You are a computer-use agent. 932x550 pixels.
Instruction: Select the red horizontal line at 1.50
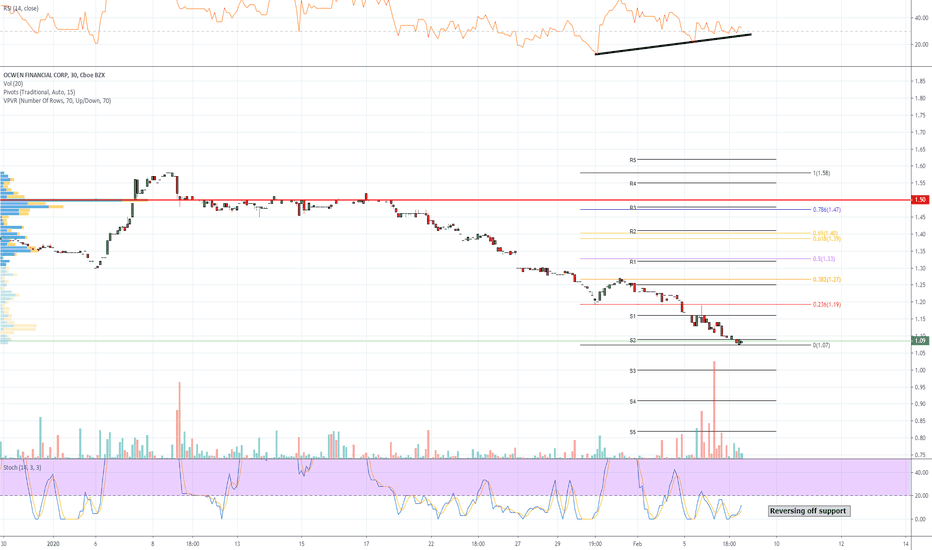[455, 200]
